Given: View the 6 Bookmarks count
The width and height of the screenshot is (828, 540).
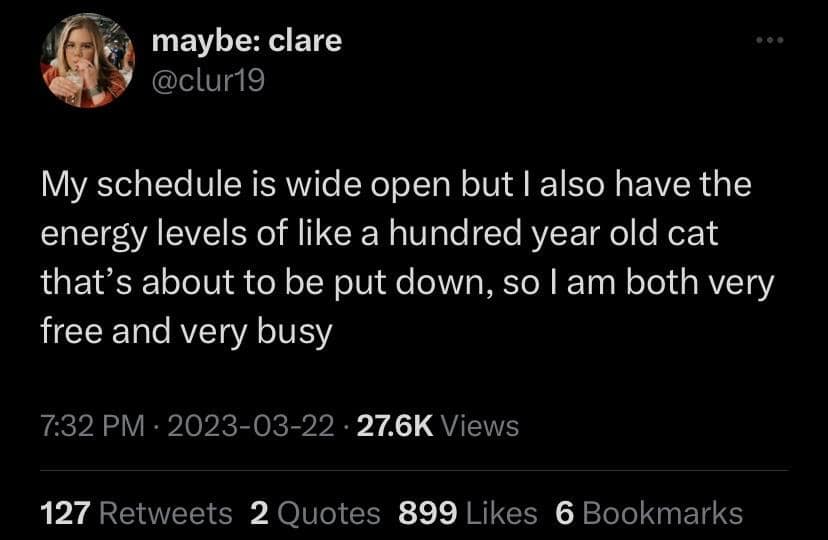Looking at the screenshot, I should [x=649, y=513].
